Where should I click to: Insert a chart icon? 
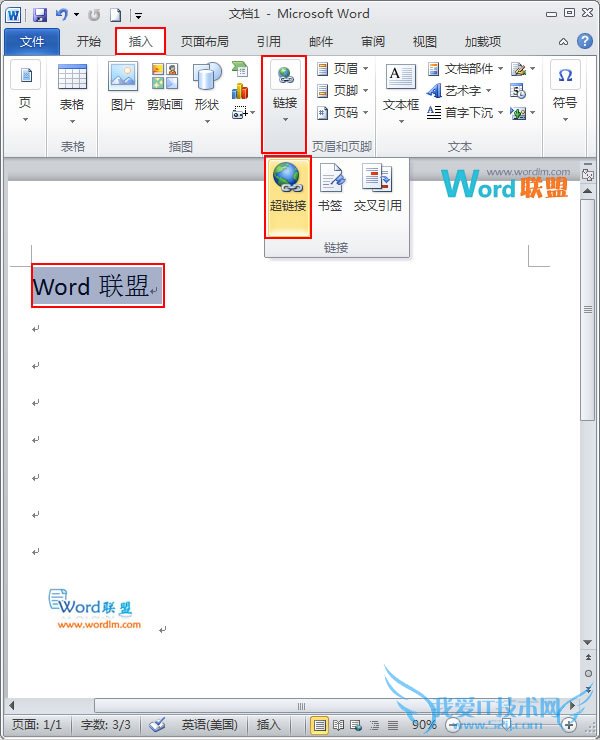pyautogui.click(x=240, y=91)
